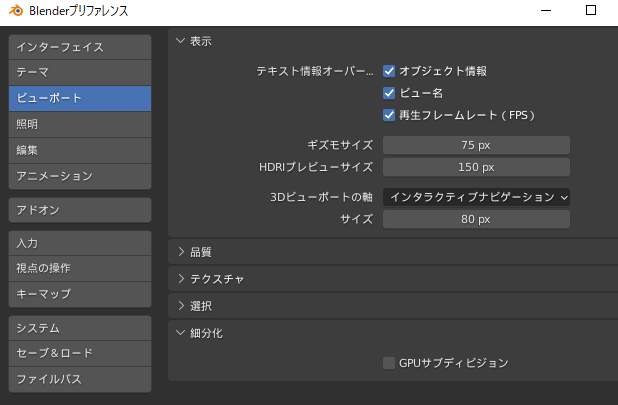Image resolution: width=618 pixels, height=405 pixels.
Task: Minimize the Blender preferences window
Action: click(546, 11)
